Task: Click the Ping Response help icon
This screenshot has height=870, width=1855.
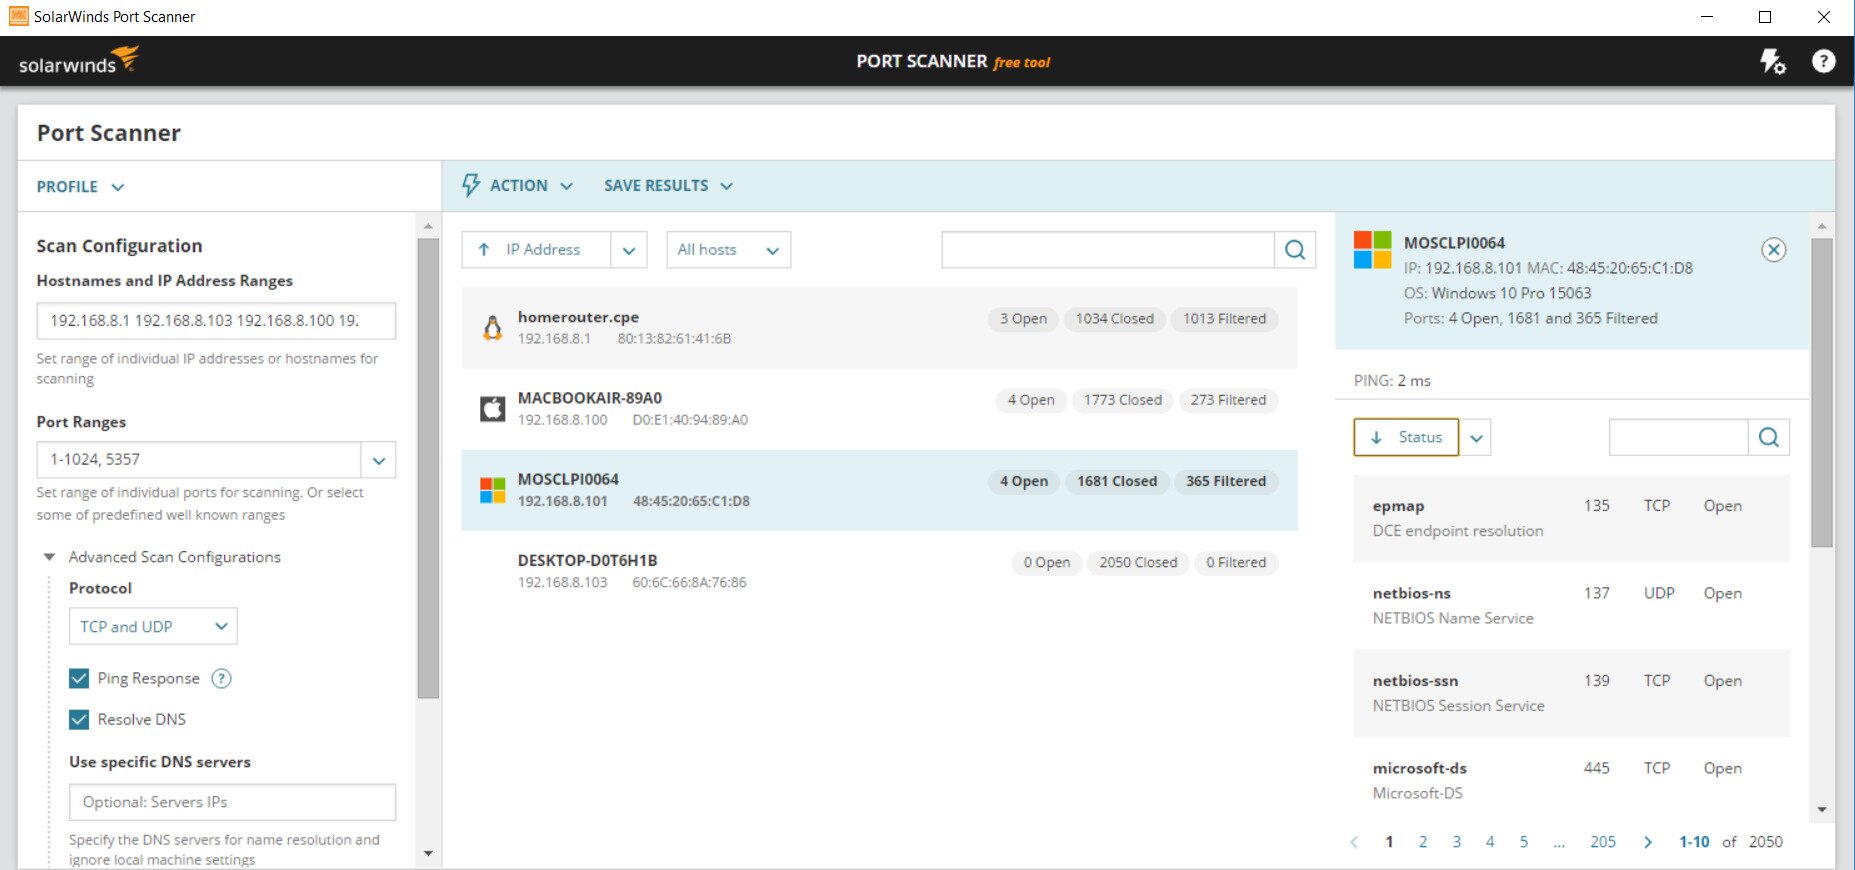Action: (222, 679)
